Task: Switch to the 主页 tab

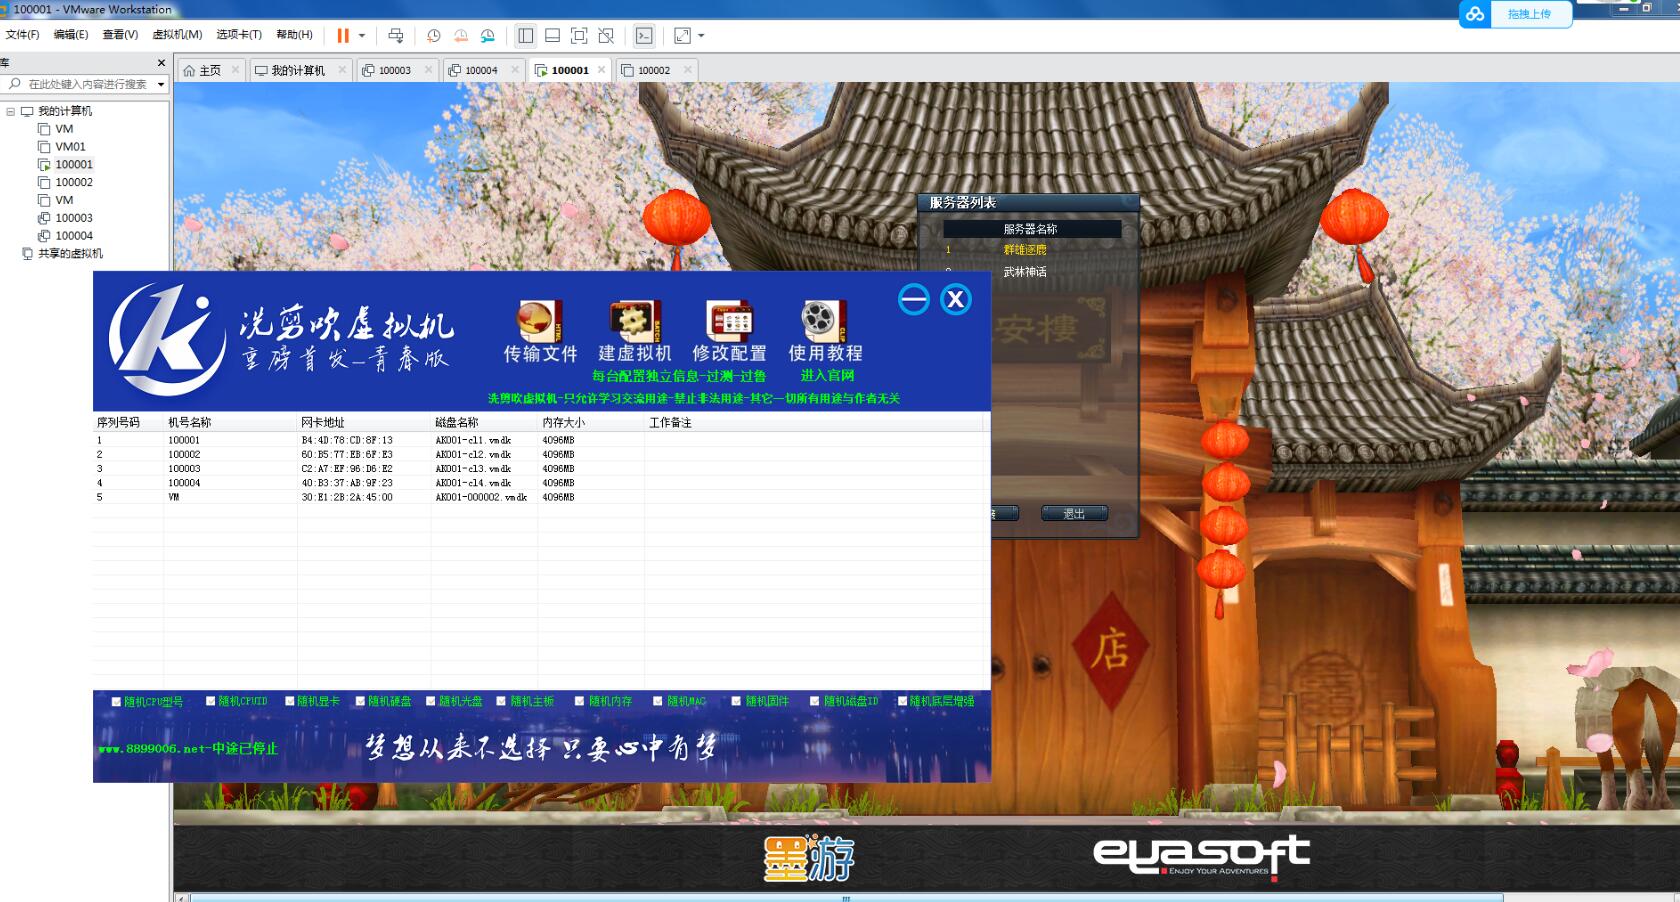Action: tap(209, 70)
